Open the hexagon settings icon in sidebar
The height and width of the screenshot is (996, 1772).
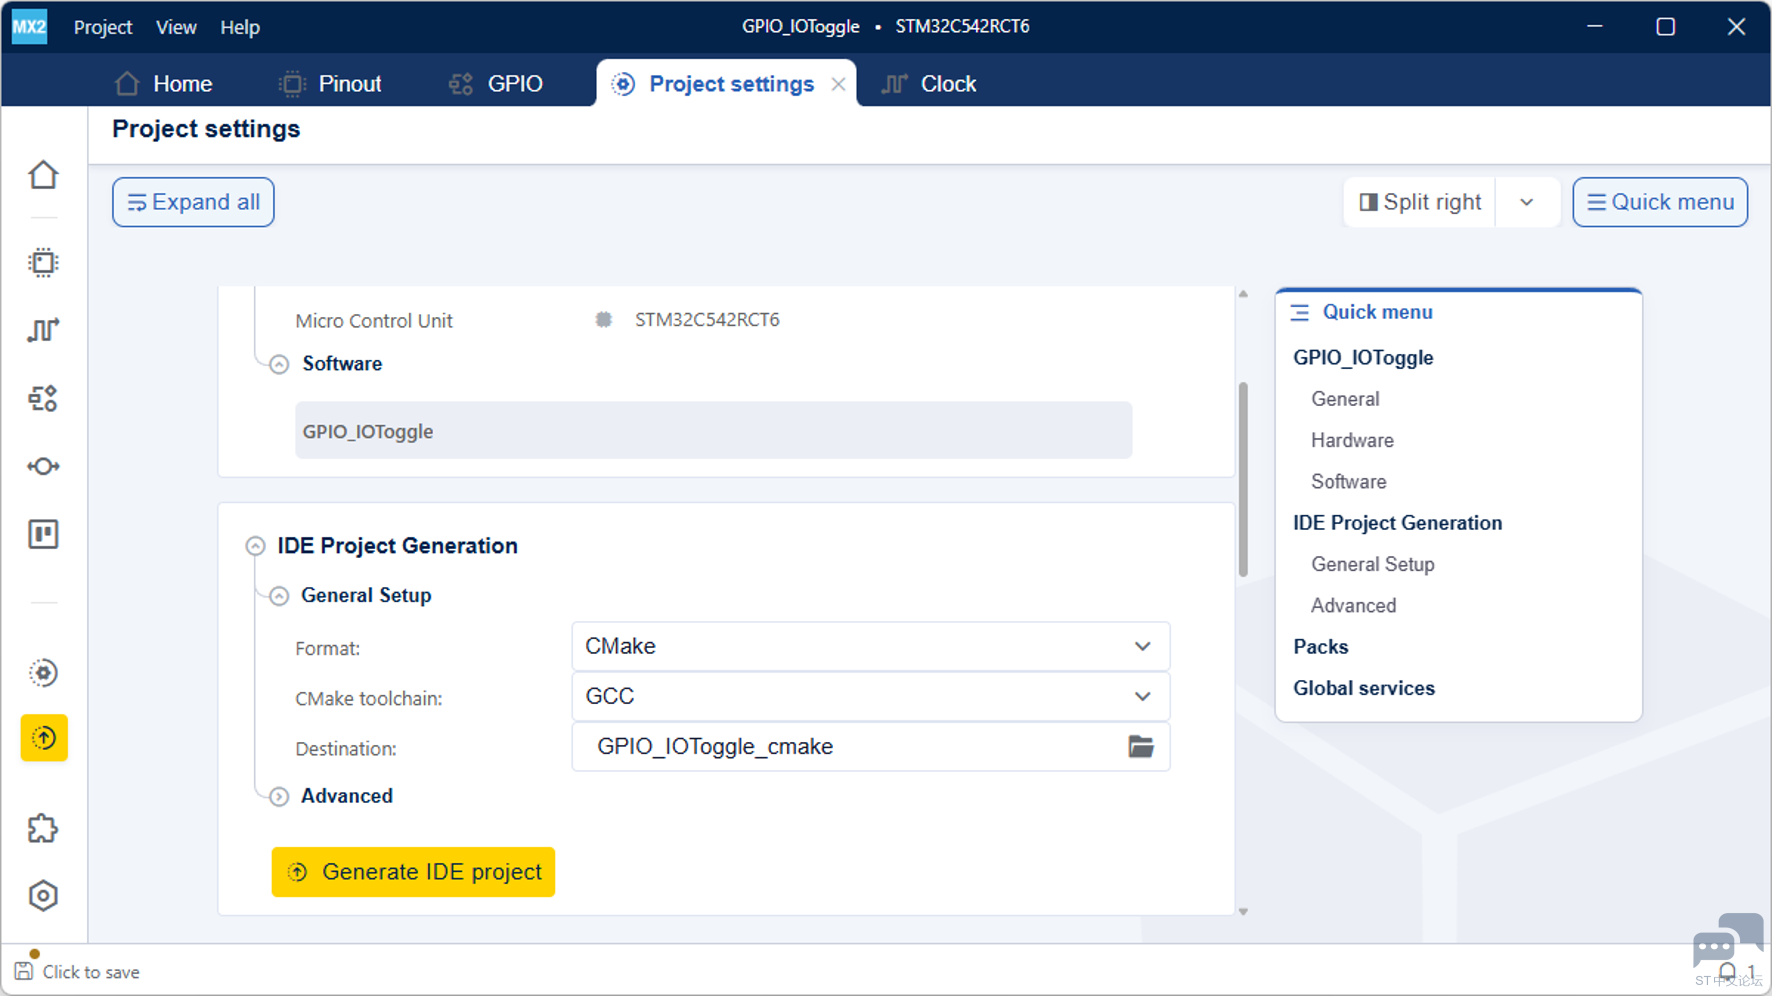click(43, 895)
